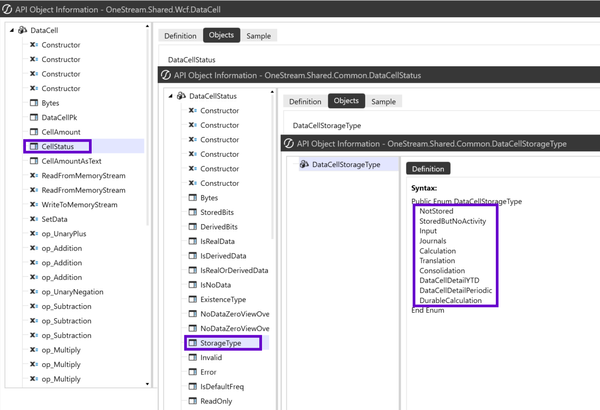Image resolution: width=600 pixels, height=410 pixels.
Task: Click the operator icon beside op_UnaryPlus
Action: tap(33, 234)
